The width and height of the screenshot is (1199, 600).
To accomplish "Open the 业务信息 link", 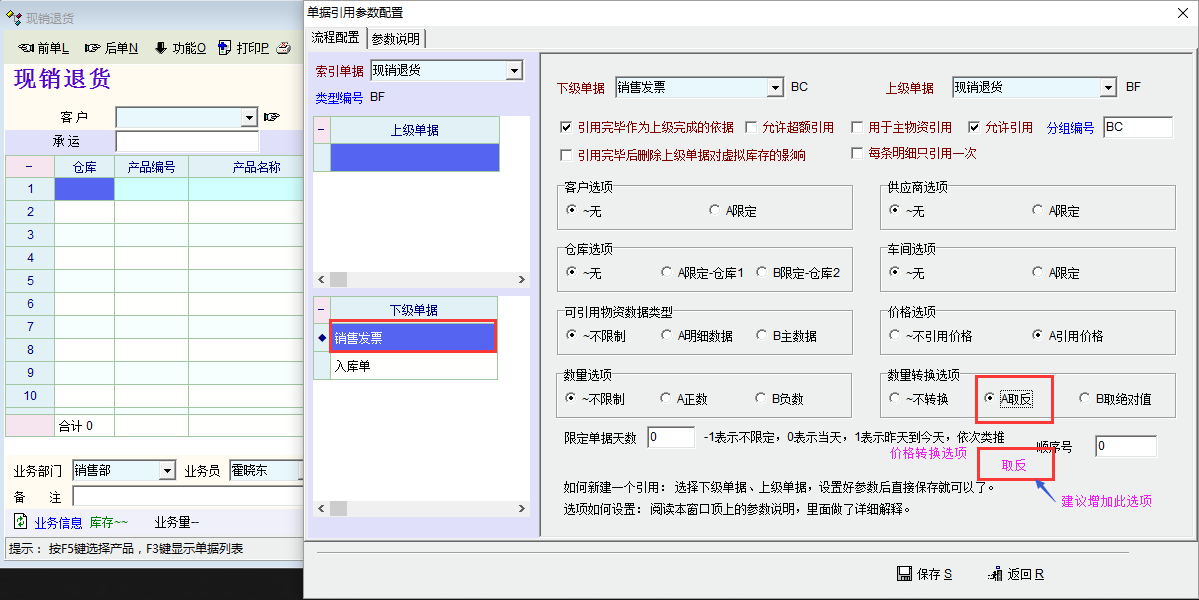I will pos(58,522).
